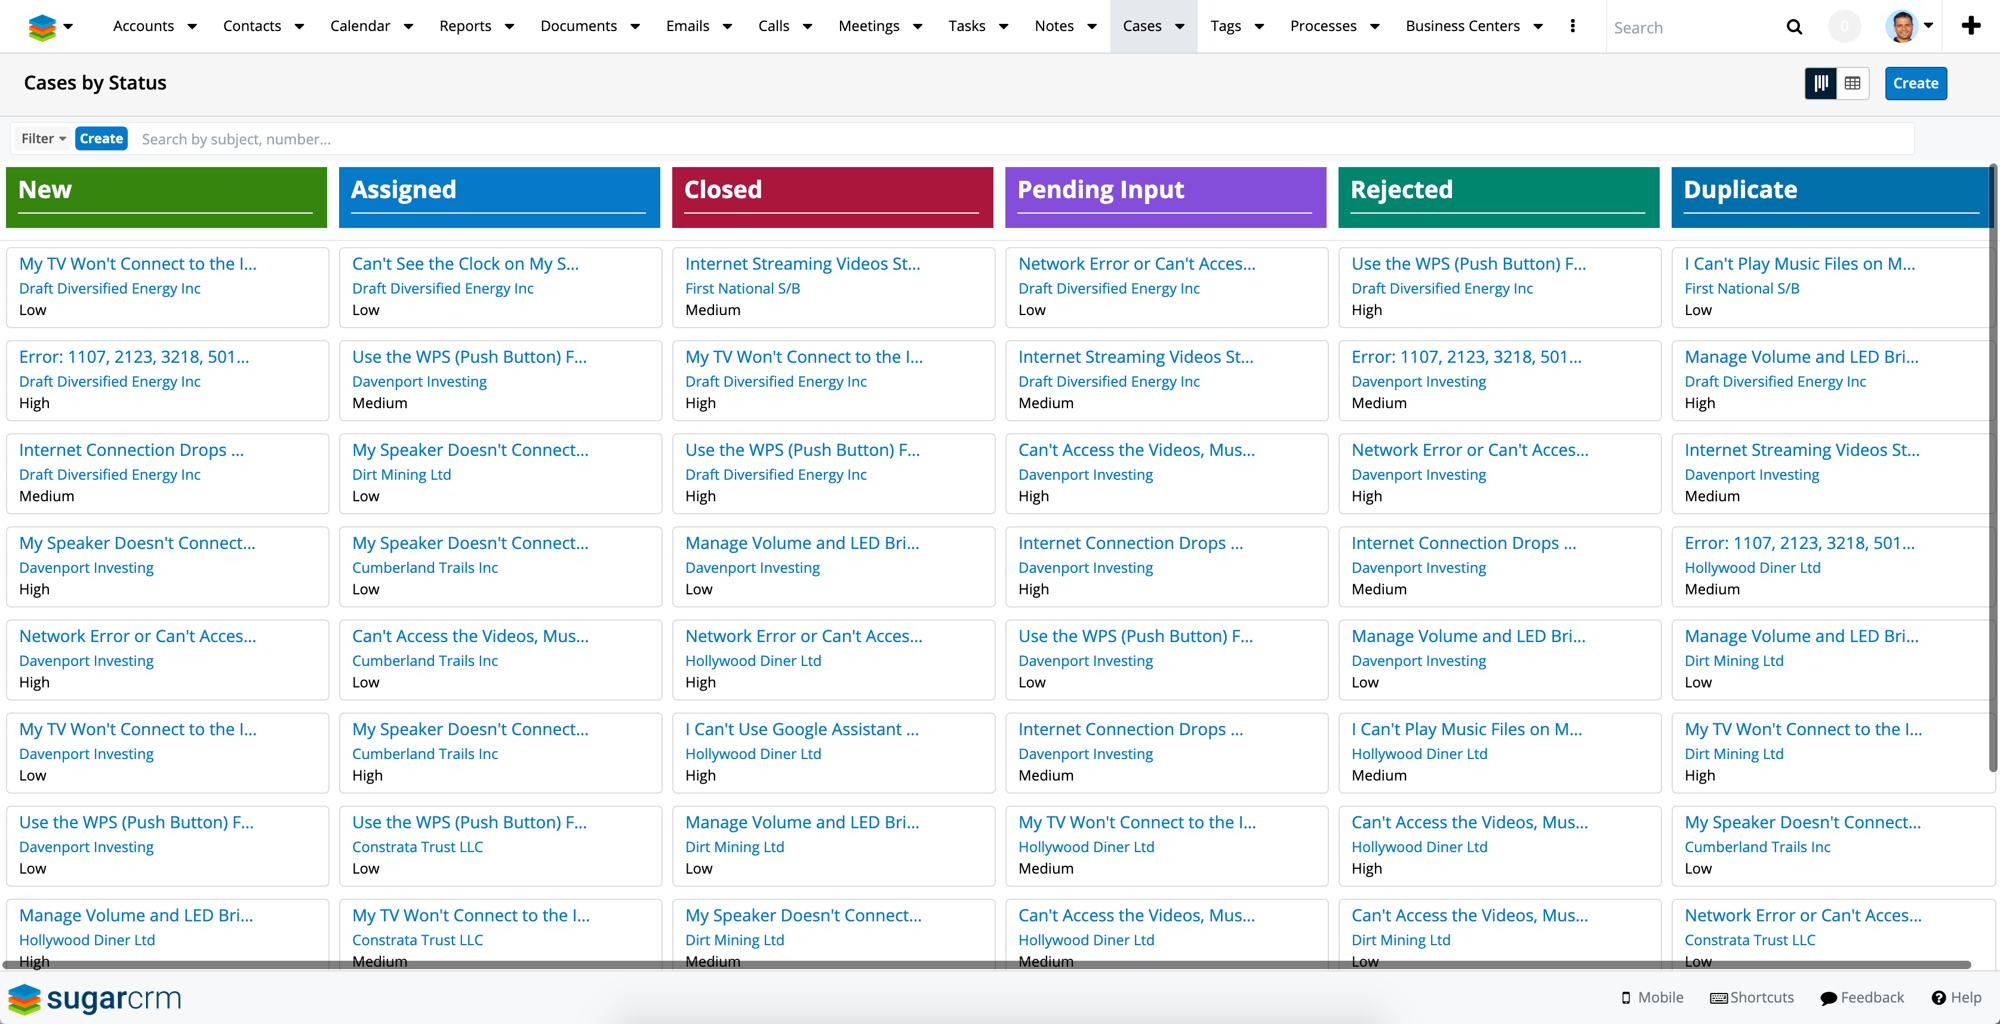Open Help from the footer
Viewport: 2000px width, 1024px height.
click(x=1956, y=998)
